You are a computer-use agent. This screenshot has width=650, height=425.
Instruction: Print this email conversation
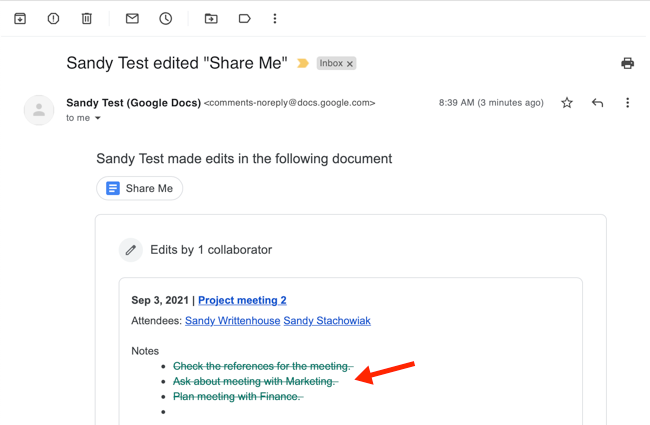[627, 63]
